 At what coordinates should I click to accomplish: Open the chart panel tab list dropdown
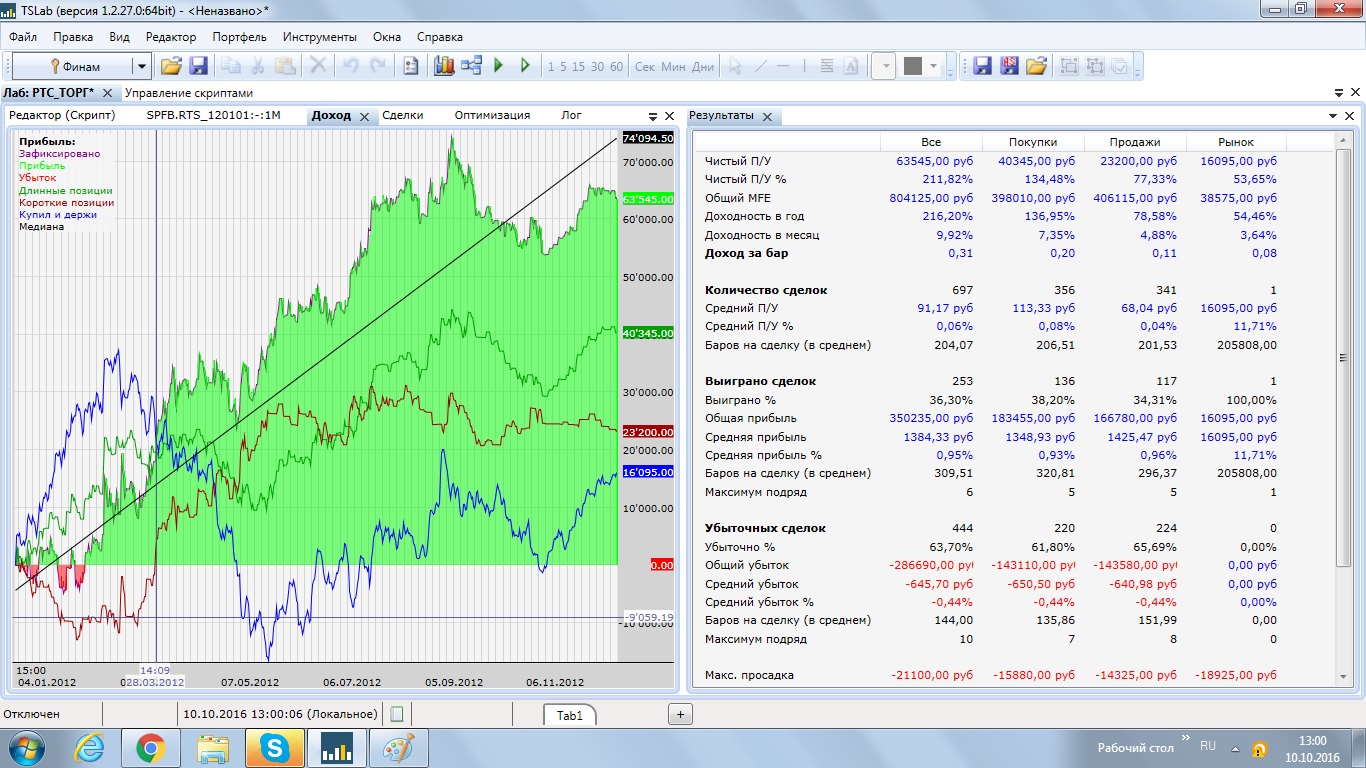point(653,116)
